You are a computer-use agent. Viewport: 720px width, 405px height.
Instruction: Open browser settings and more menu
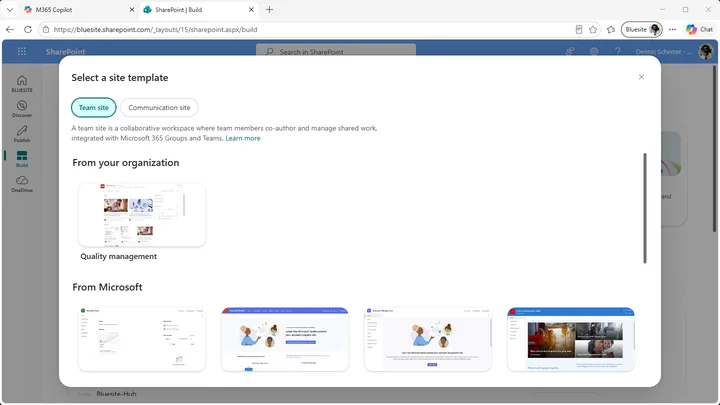pyautogui.click(x=672, y=29)
